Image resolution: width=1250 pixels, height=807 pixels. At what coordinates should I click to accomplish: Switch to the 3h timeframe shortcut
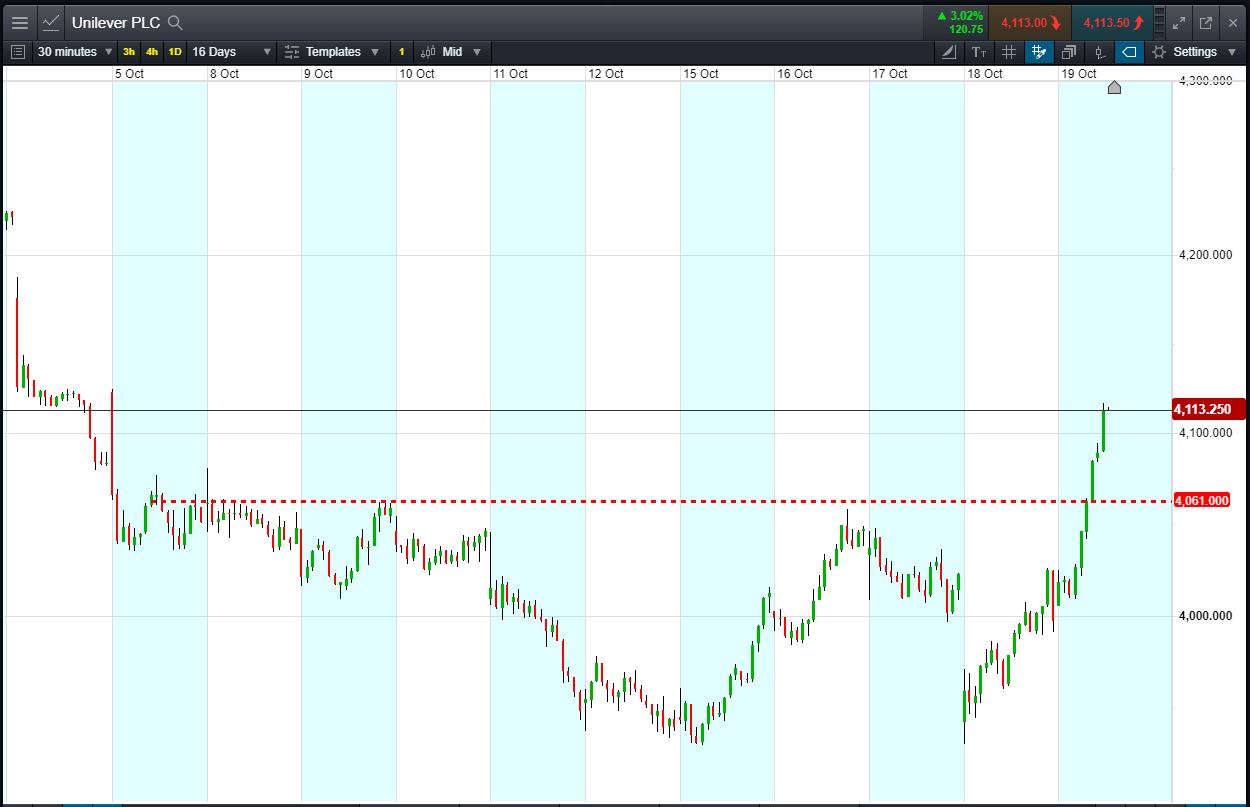pyautogui.click(x=129, y=52)
